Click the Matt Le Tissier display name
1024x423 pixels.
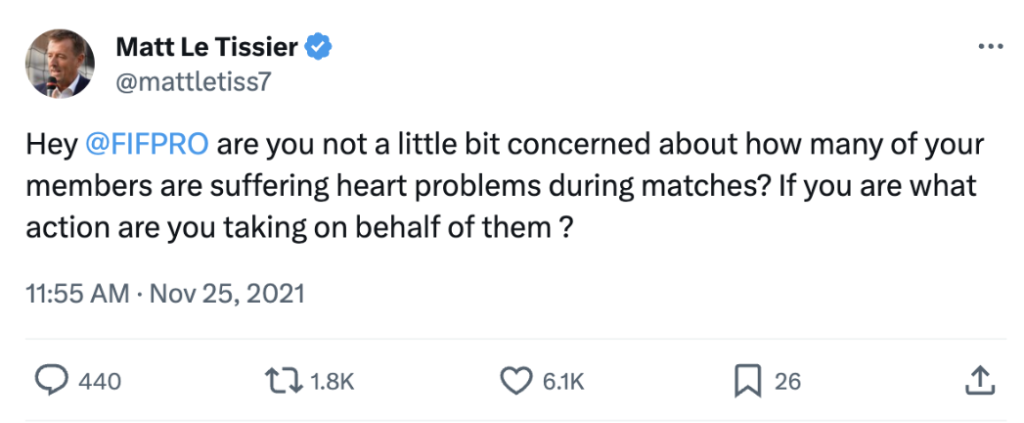pyautogui.click(x=207, y=48)
